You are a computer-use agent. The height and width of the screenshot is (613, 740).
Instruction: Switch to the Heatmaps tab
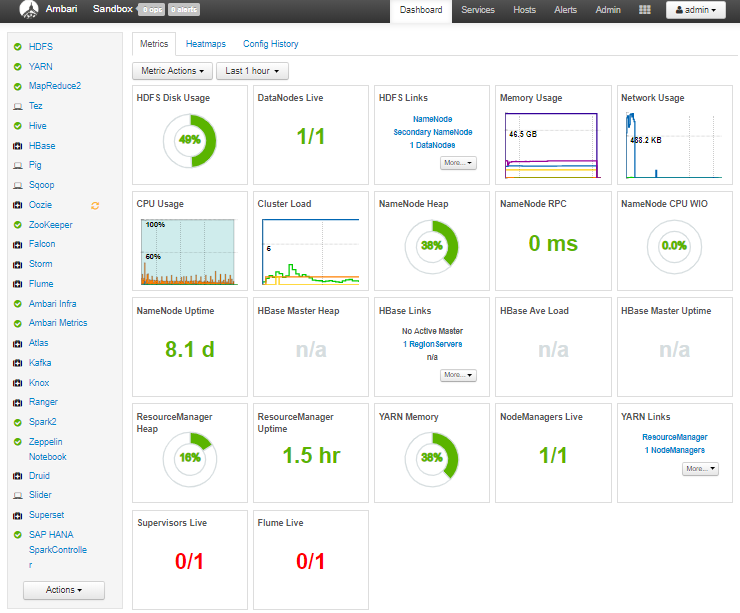pyautogui.click(x=205, y=44)
